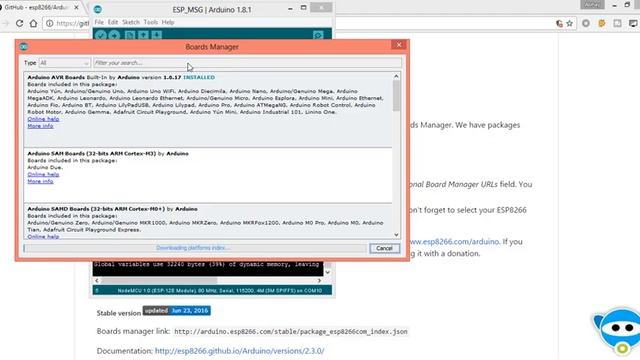Click the Downloading platforms index progress bar
640x360 pixels.
pyautogui.click(x=195, y=248)
